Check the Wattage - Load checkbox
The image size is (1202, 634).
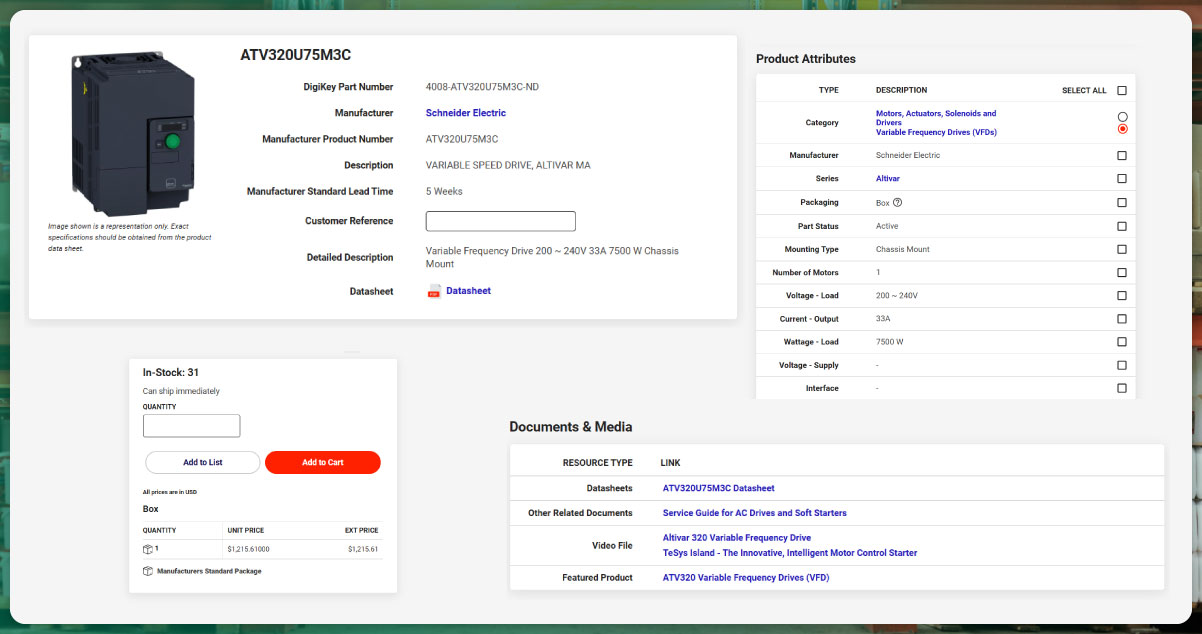[1122, 342]
